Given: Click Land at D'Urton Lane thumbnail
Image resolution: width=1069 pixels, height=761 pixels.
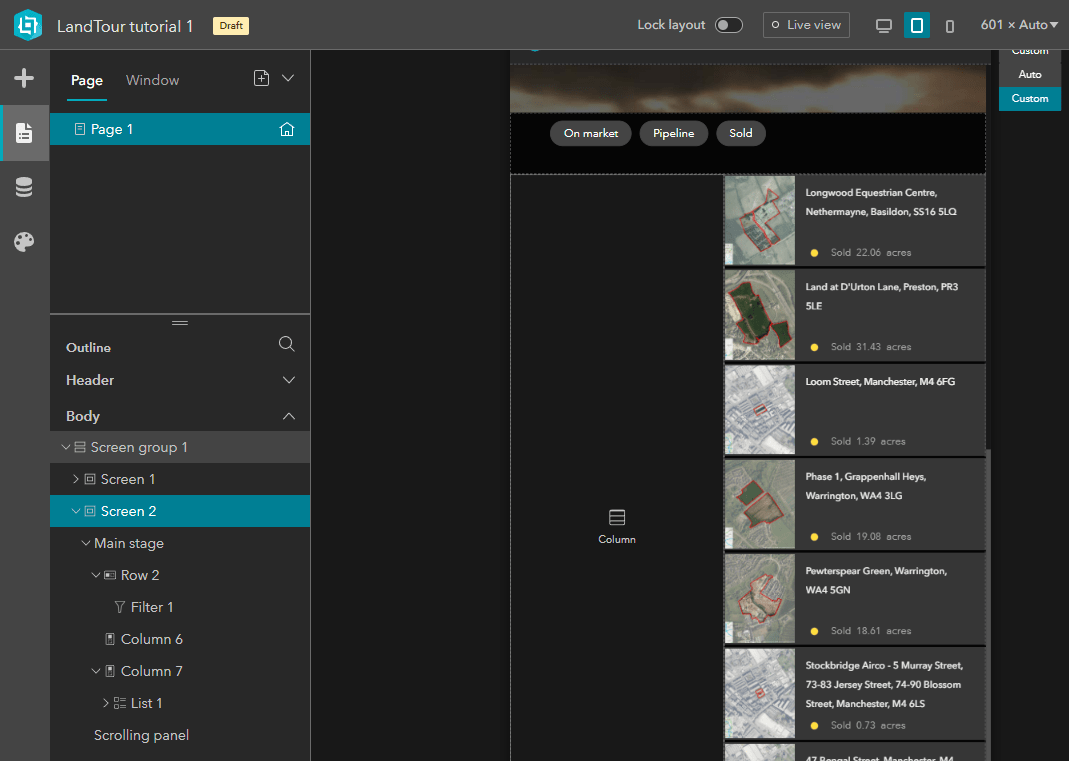Looking at the screenshot, I should click(759, 315).
